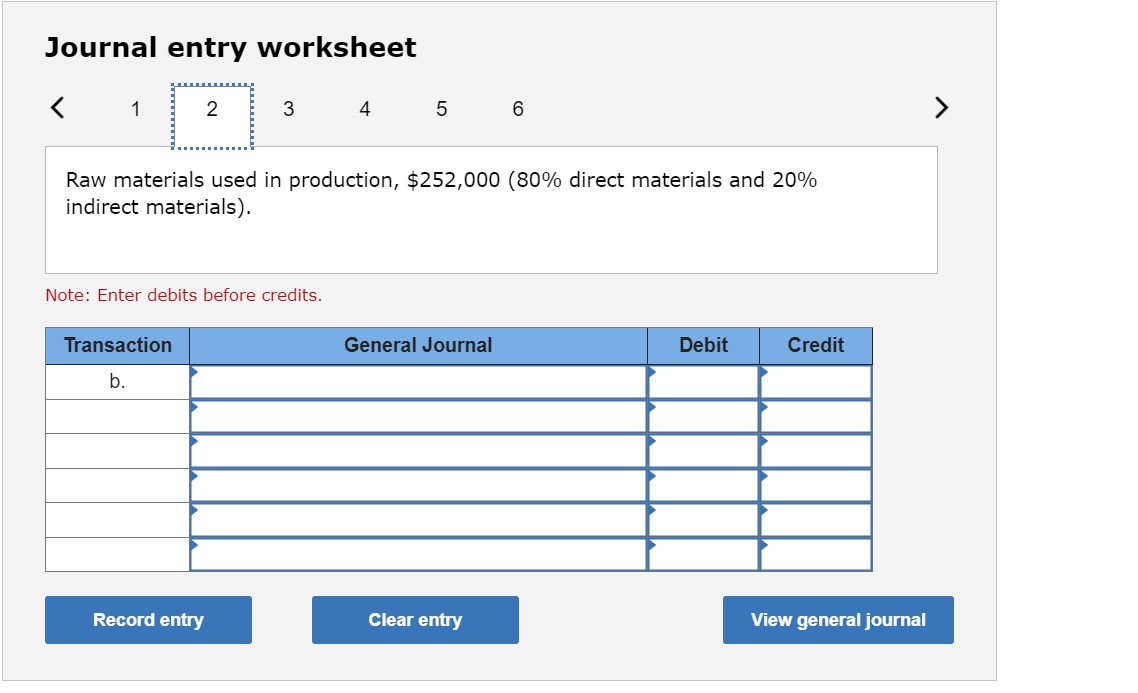Open transaction tab 4

pos(365,109)
